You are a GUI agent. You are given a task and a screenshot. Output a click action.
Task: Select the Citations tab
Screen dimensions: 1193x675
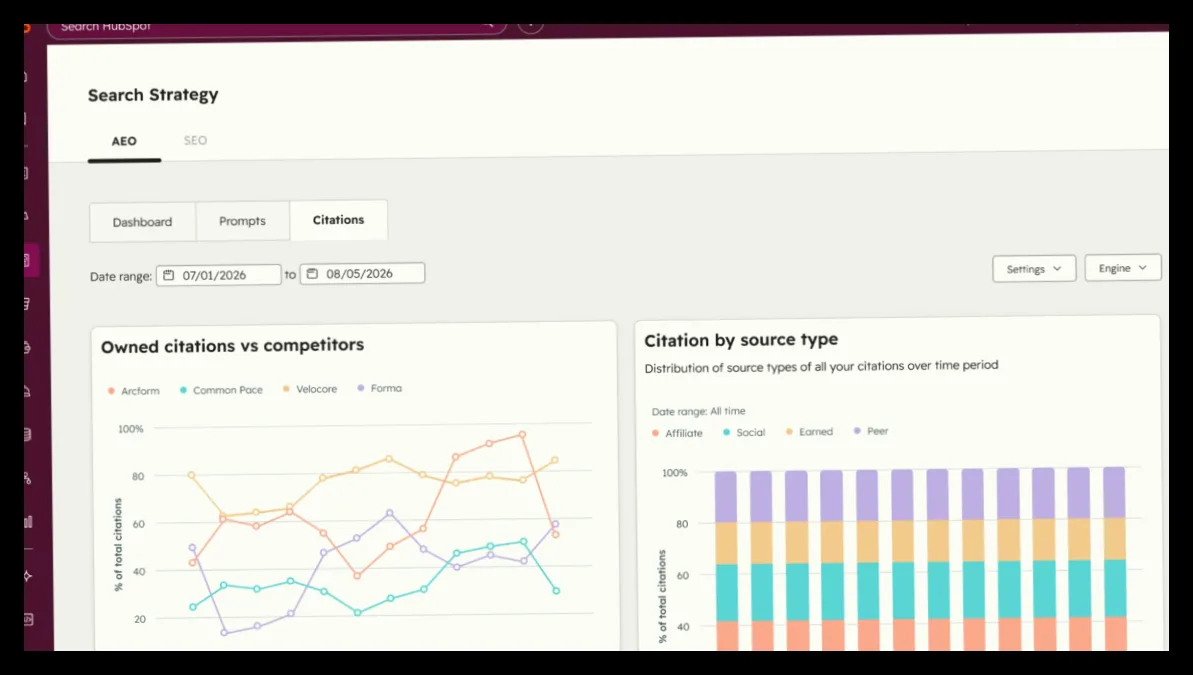click(339, 220)
